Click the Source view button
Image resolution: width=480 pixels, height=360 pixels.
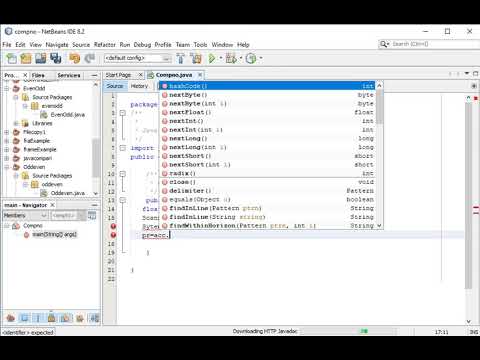pyautogui.click(x=115, y=86)
